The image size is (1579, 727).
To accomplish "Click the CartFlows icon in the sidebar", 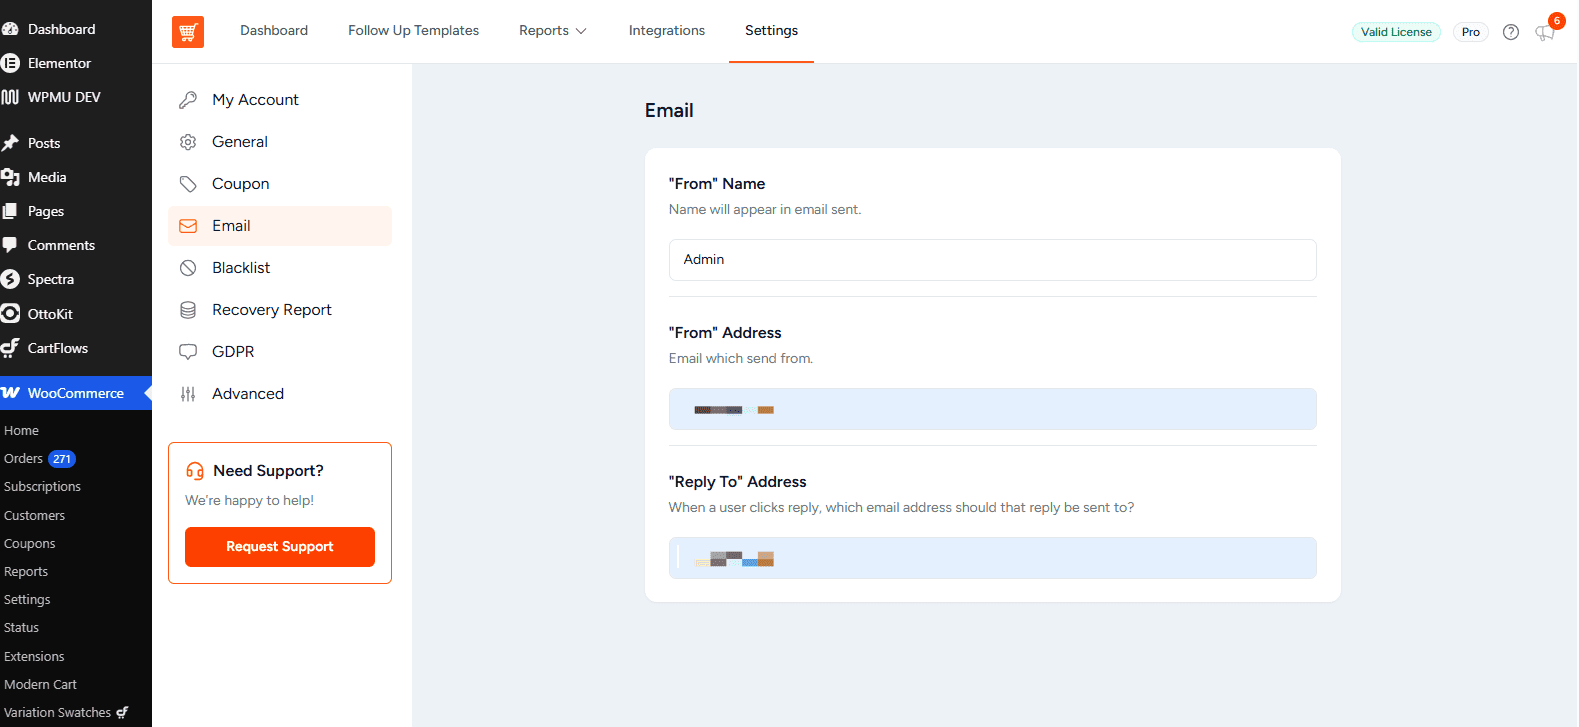I will 11,348.
